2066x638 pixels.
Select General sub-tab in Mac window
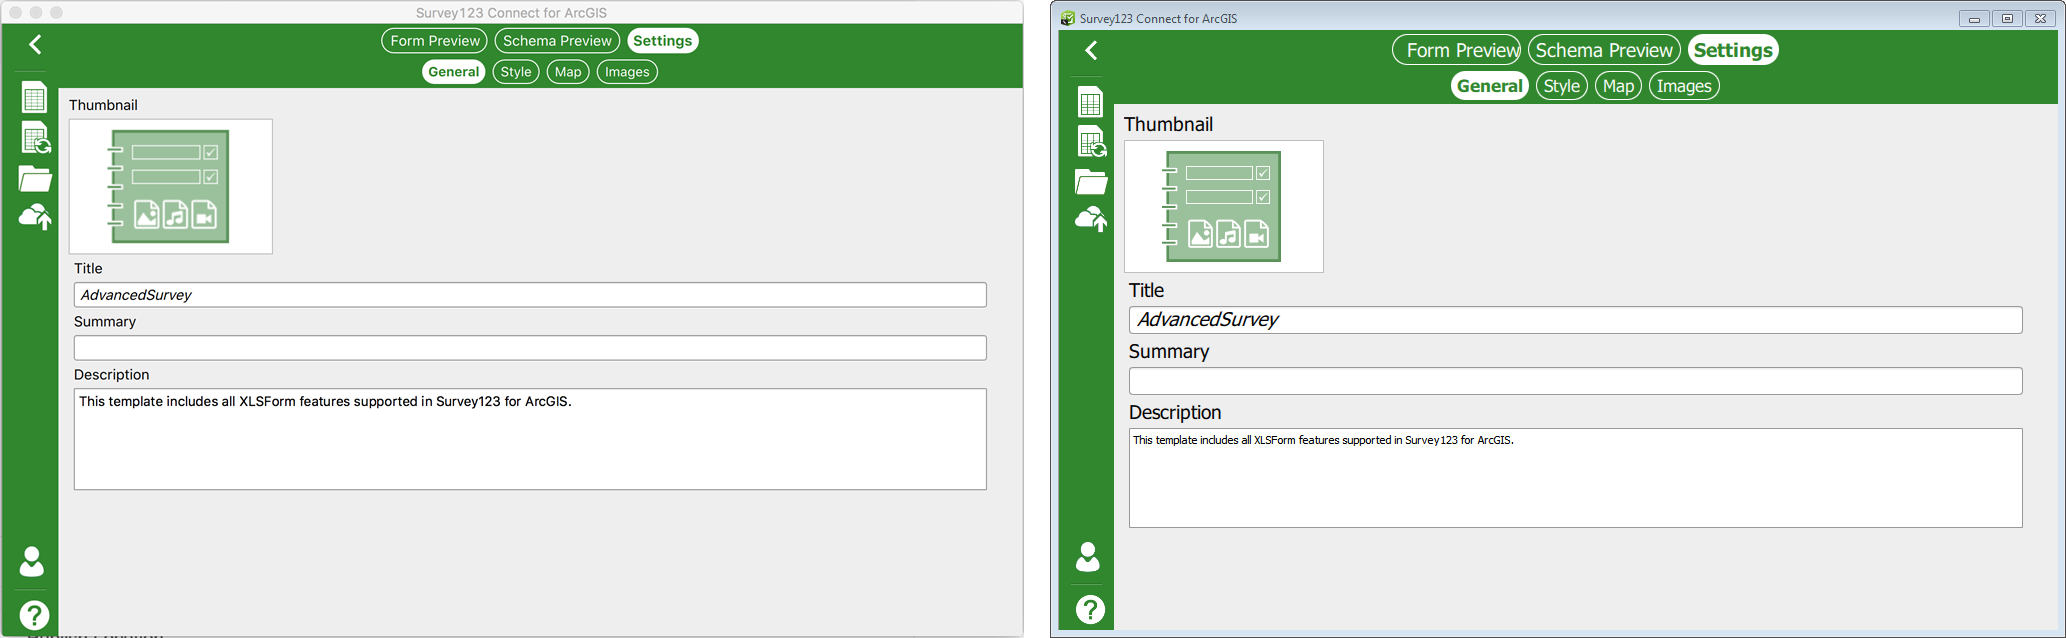454,72
